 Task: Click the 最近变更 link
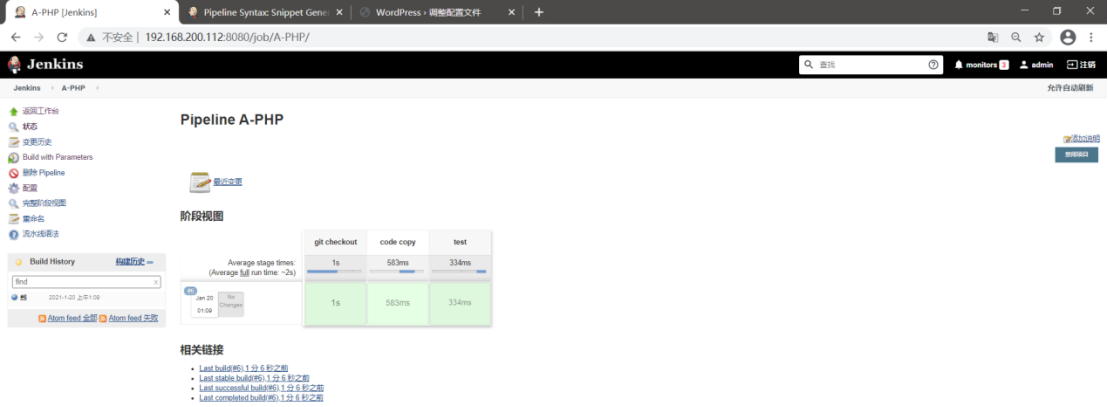tap(228, 182)
